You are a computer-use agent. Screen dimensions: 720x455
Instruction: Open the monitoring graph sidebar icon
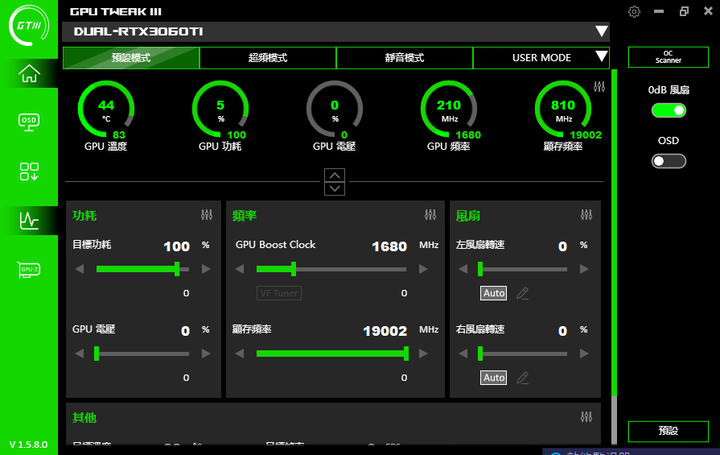pyautogui.click(x=29, y=220)
